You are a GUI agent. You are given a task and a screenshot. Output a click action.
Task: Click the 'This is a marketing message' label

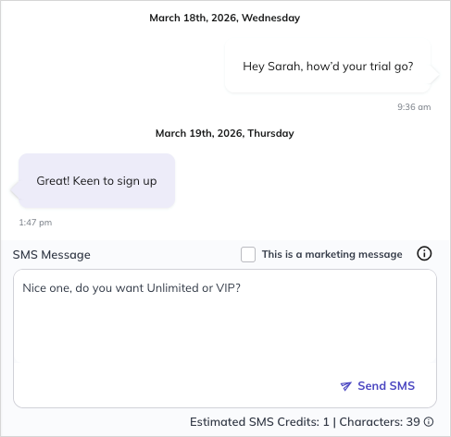332,254
